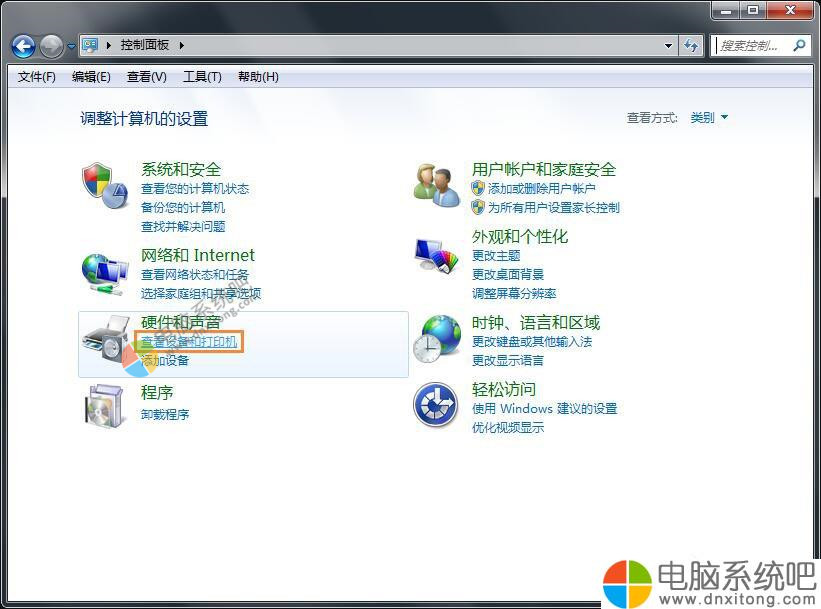
Task: Open the Programs disc box icon
Action: pyautogui.click(x=104, y=405)
